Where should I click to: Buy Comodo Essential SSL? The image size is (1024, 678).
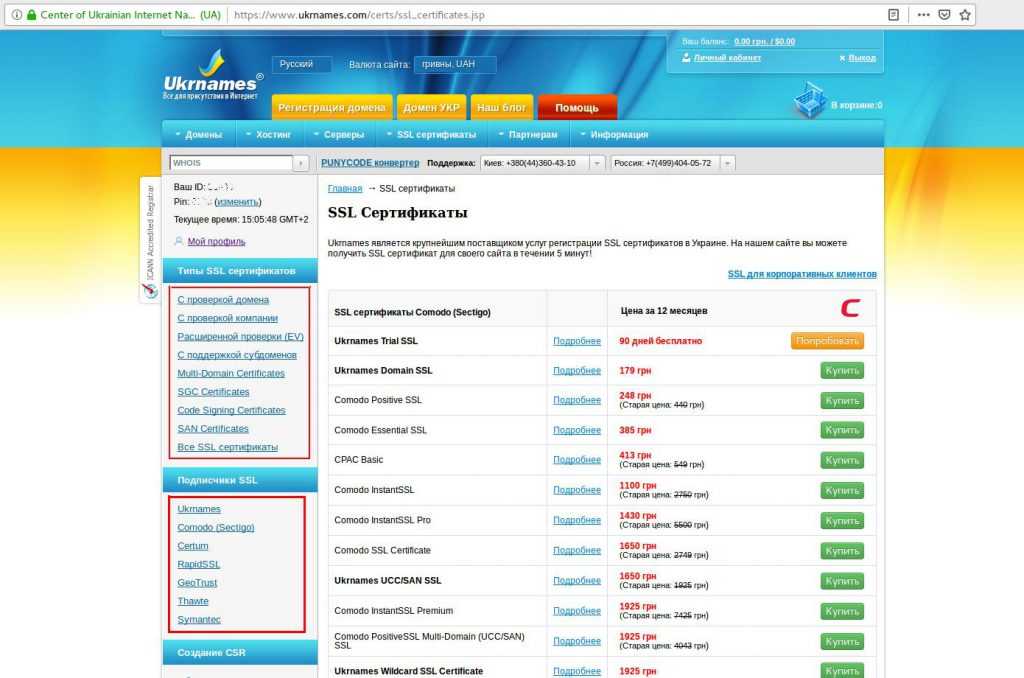842,430
